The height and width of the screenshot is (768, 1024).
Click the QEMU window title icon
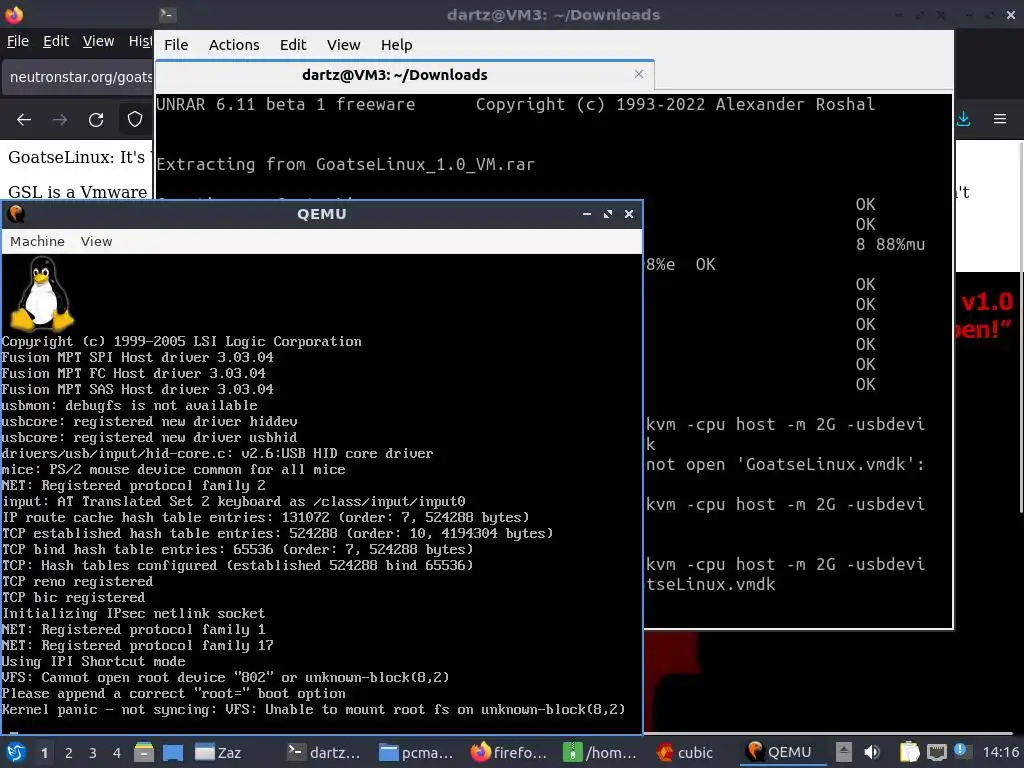tap(16, 214)
